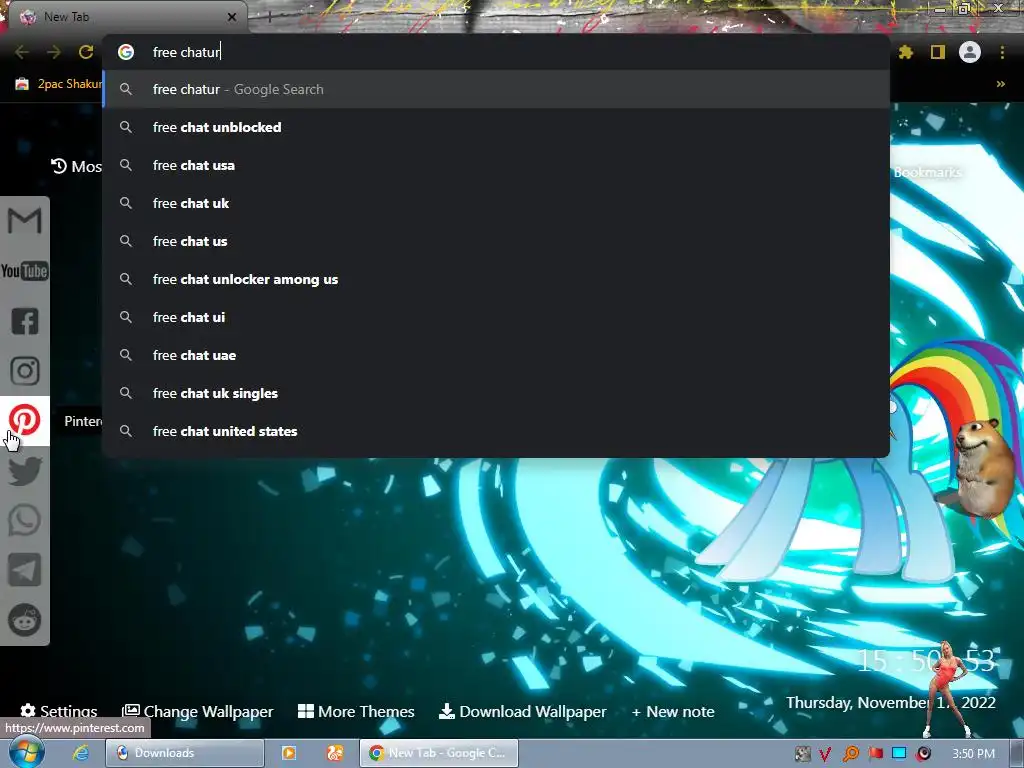This screenshot has height=768, width=1024.
Task: Switch to the Downloads taskbar window
Action: click(x=185, y=753)
